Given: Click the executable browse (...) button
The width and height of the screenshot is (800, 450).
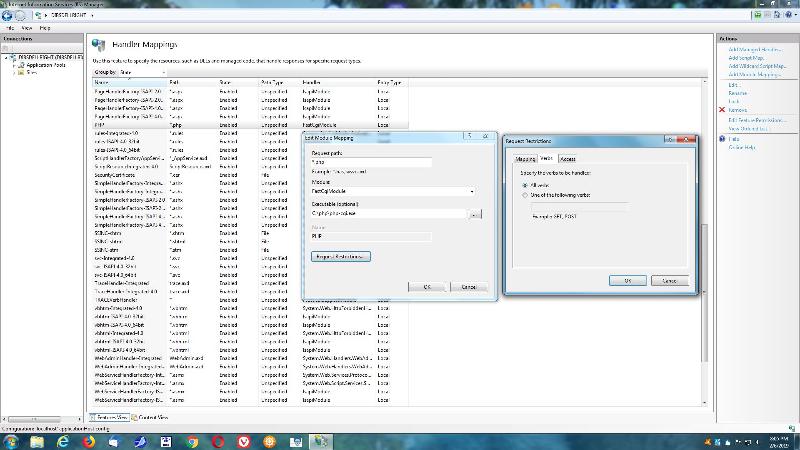Looking at the screenshot, I should point(477,213).
